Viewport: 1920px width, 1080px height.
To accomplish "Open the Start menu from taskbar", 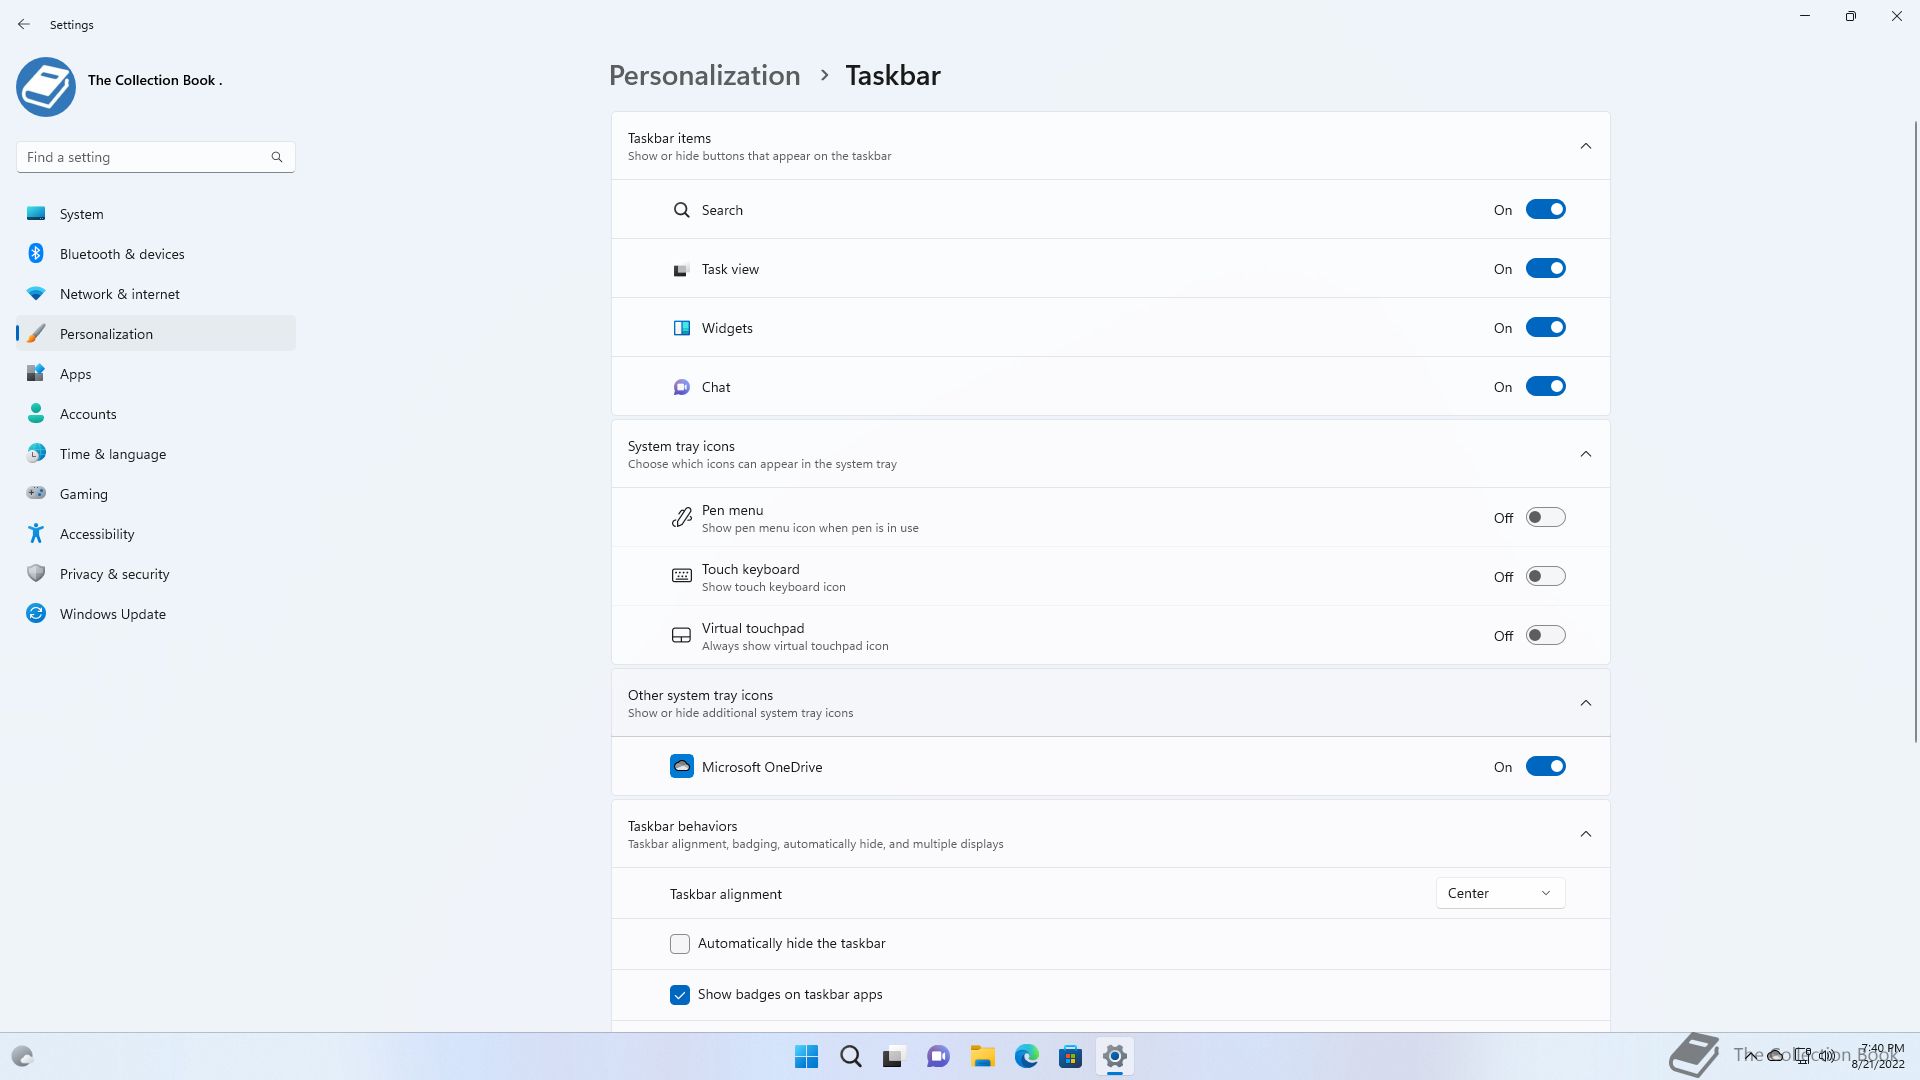I will pyautogui.click(x=806, y=1056).
